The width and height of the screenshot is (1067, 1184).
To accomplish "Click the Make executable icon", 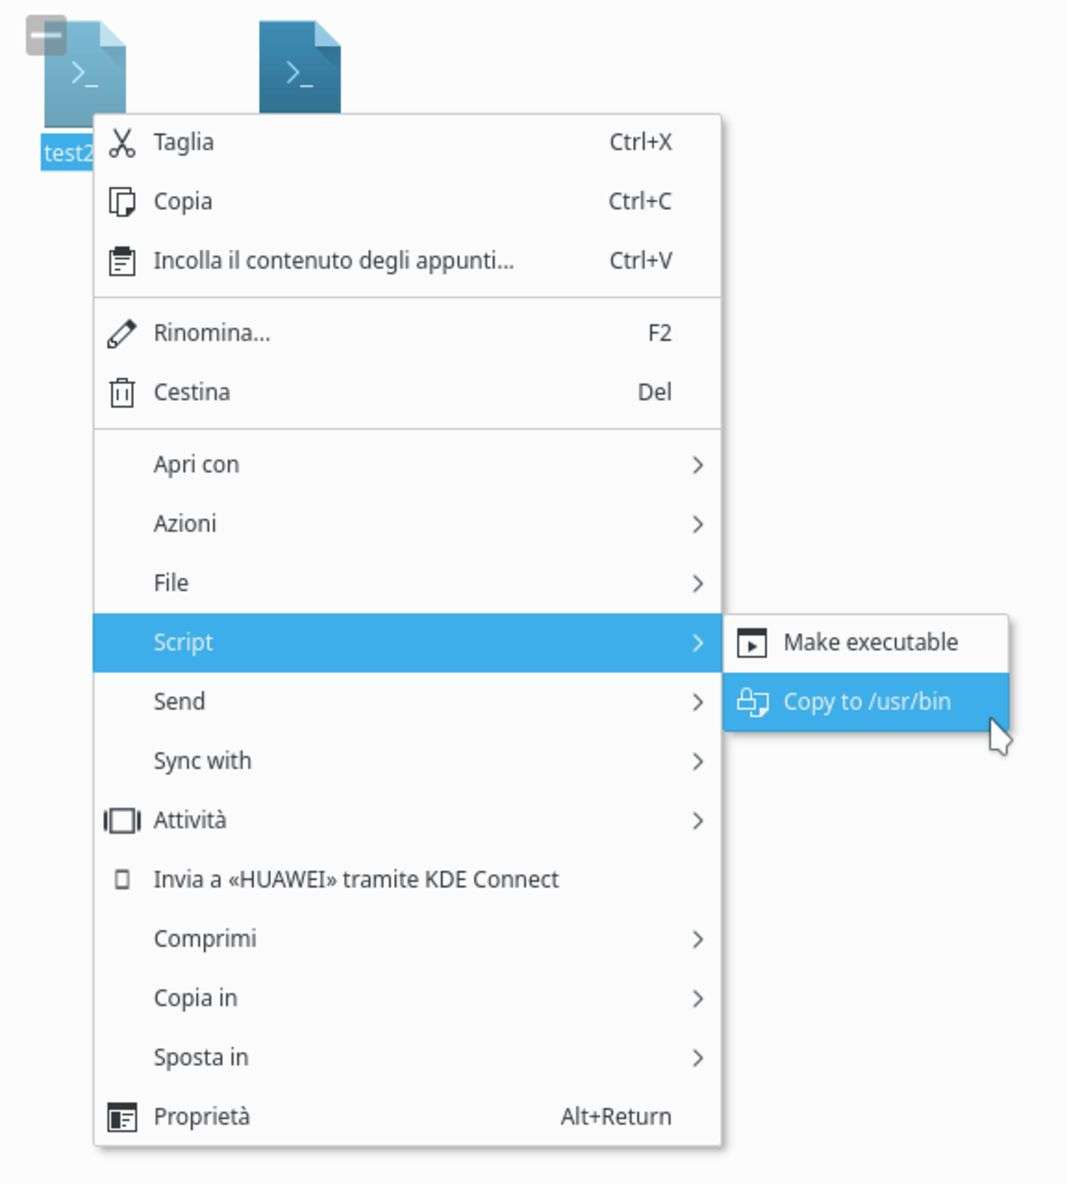I will pyautogui.click(x=752, y=643).
